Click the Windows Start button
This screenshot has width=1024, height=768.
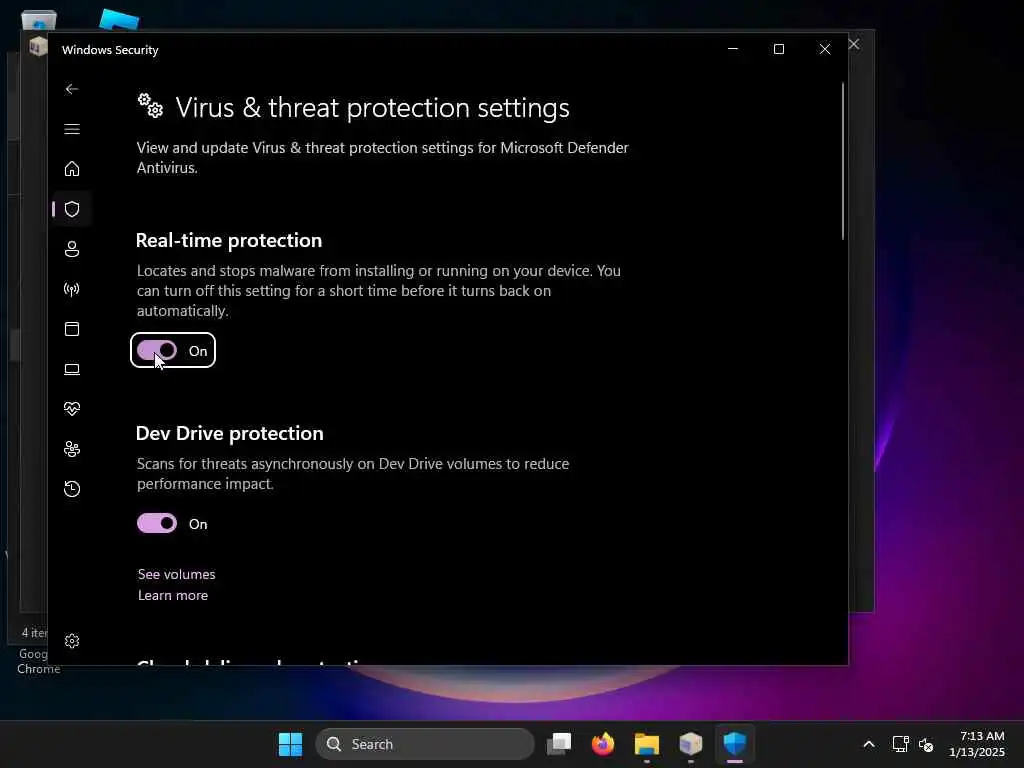pos(291,744)
